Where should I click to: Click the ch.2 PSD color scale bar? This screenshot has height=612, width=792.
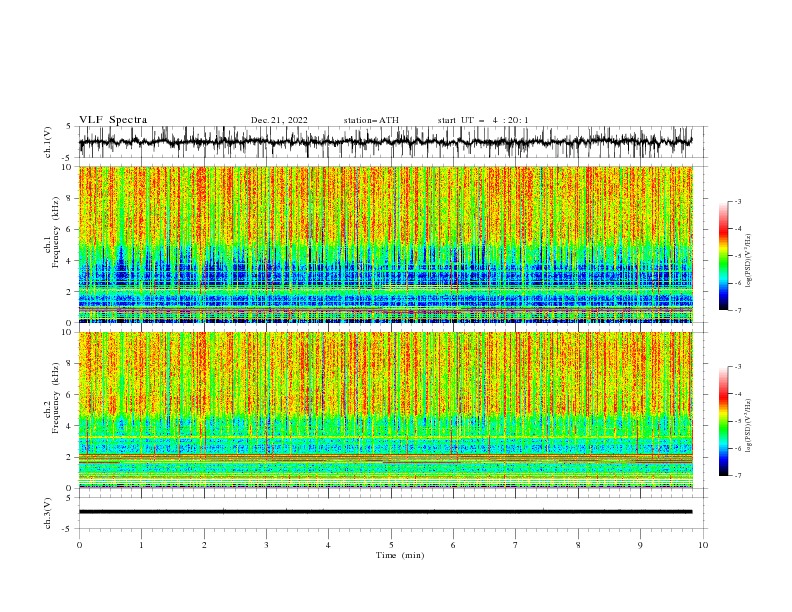pyautogui.click(x=723, y=421)
